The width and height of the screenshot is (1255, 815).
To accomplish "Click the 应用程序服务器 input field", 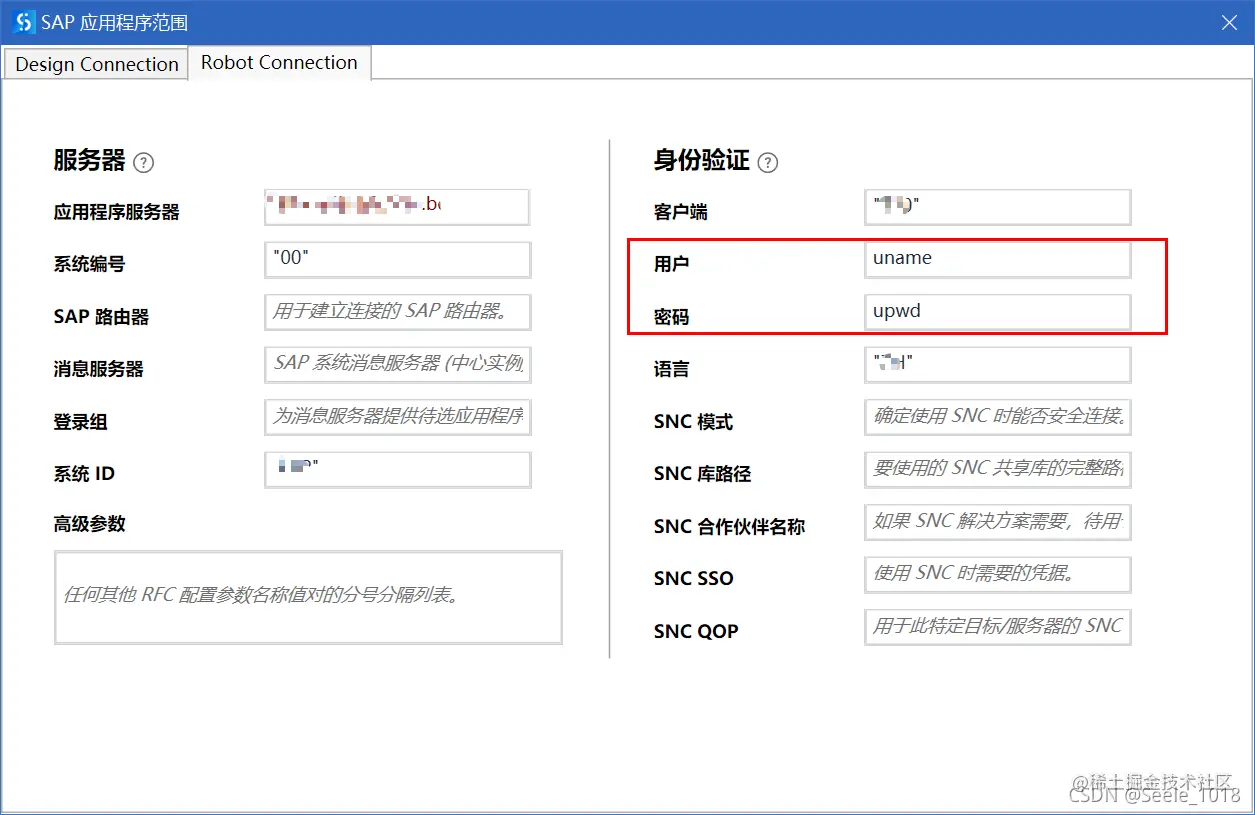I will point(396,206).
